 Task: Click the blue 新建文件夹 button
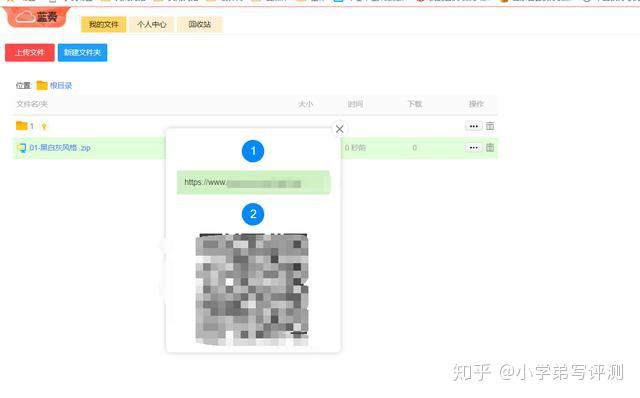[82, 53]
